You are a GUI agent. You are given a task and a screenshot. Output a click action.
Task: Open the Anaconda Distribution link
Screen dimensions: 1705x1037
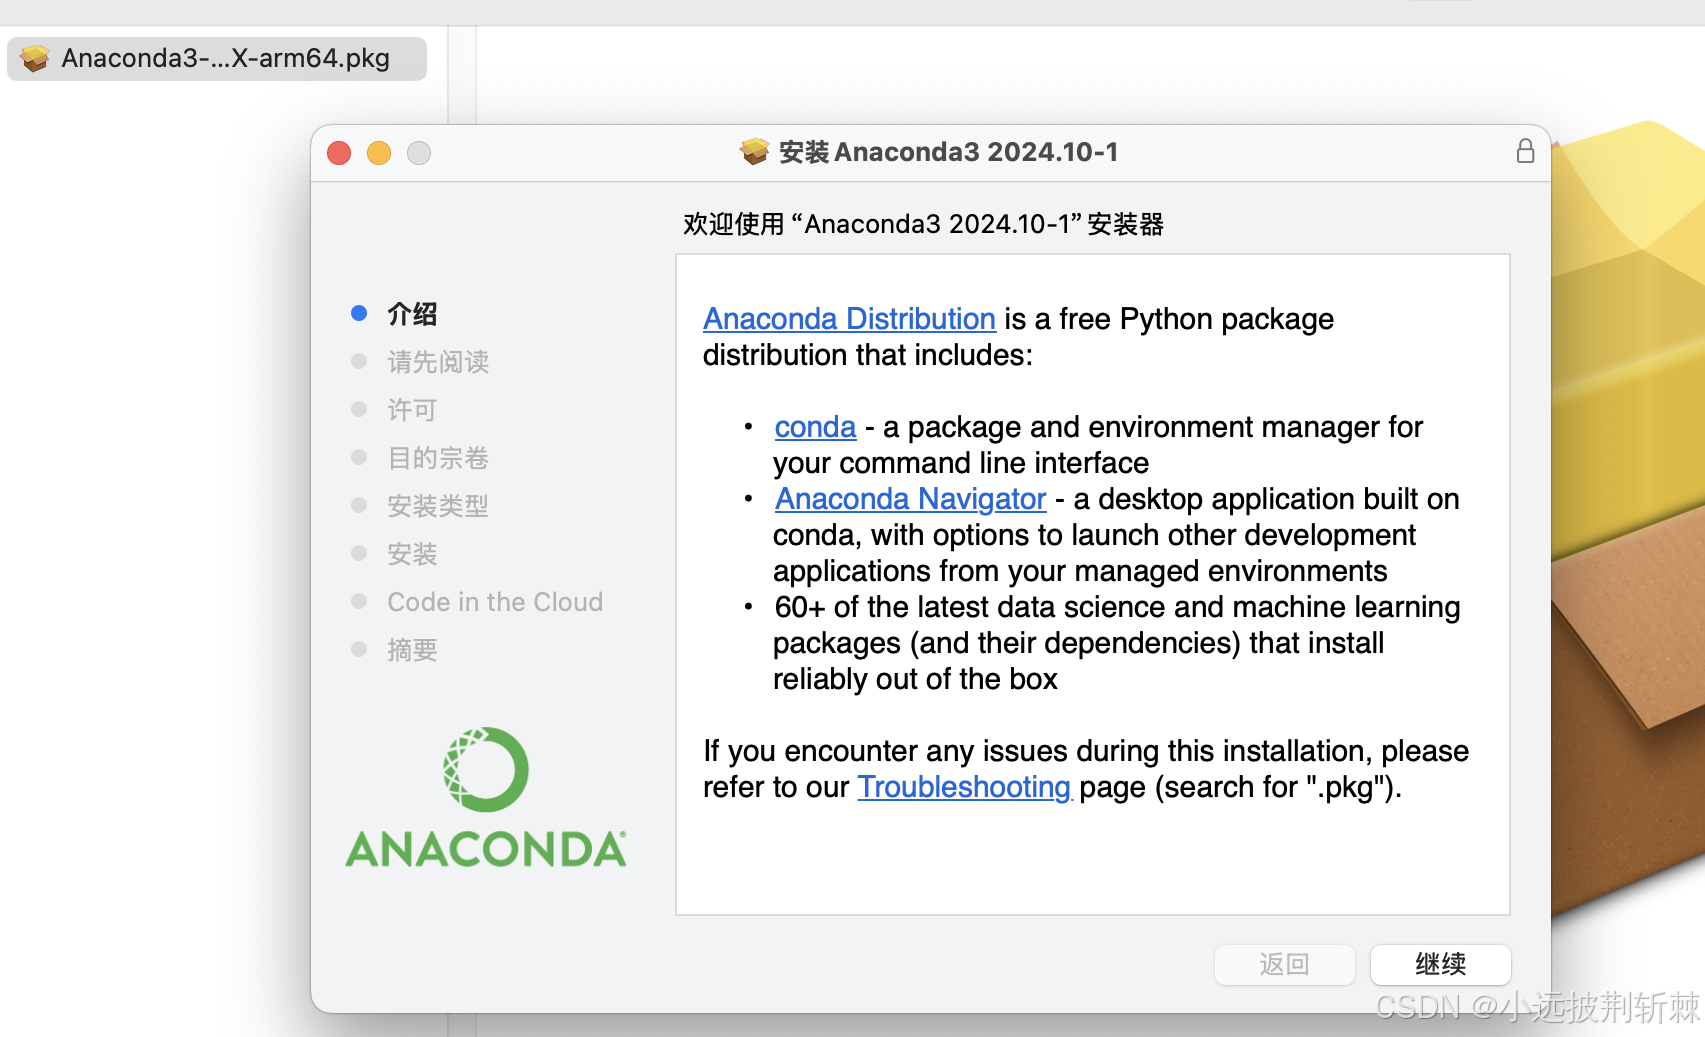(x=849, y=319)
